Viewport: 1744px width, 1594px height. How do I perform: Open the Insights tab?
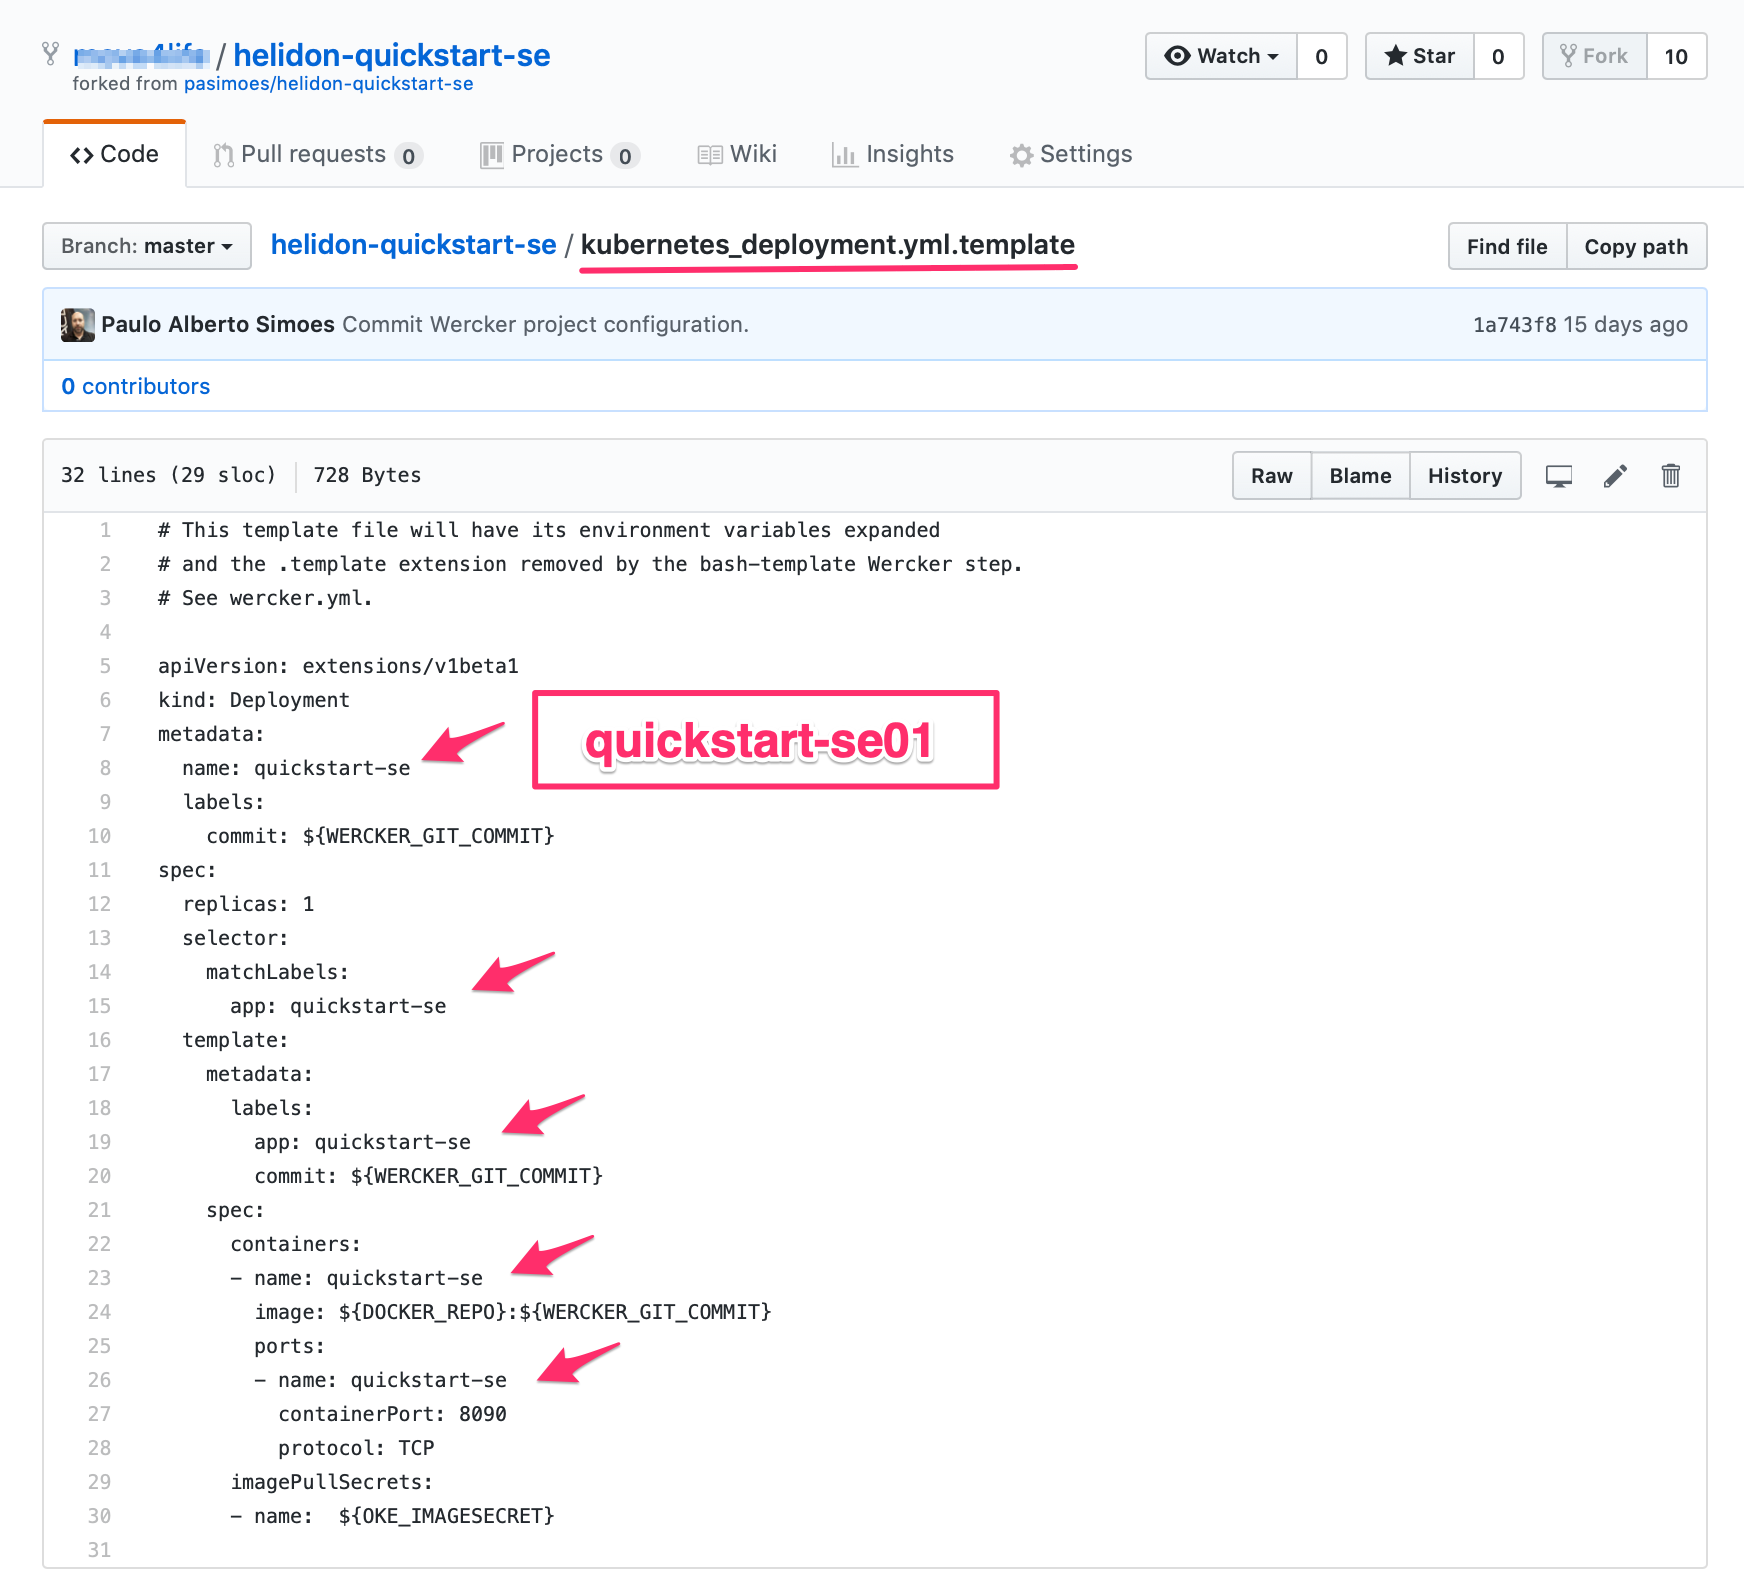[x=893, y=154]
